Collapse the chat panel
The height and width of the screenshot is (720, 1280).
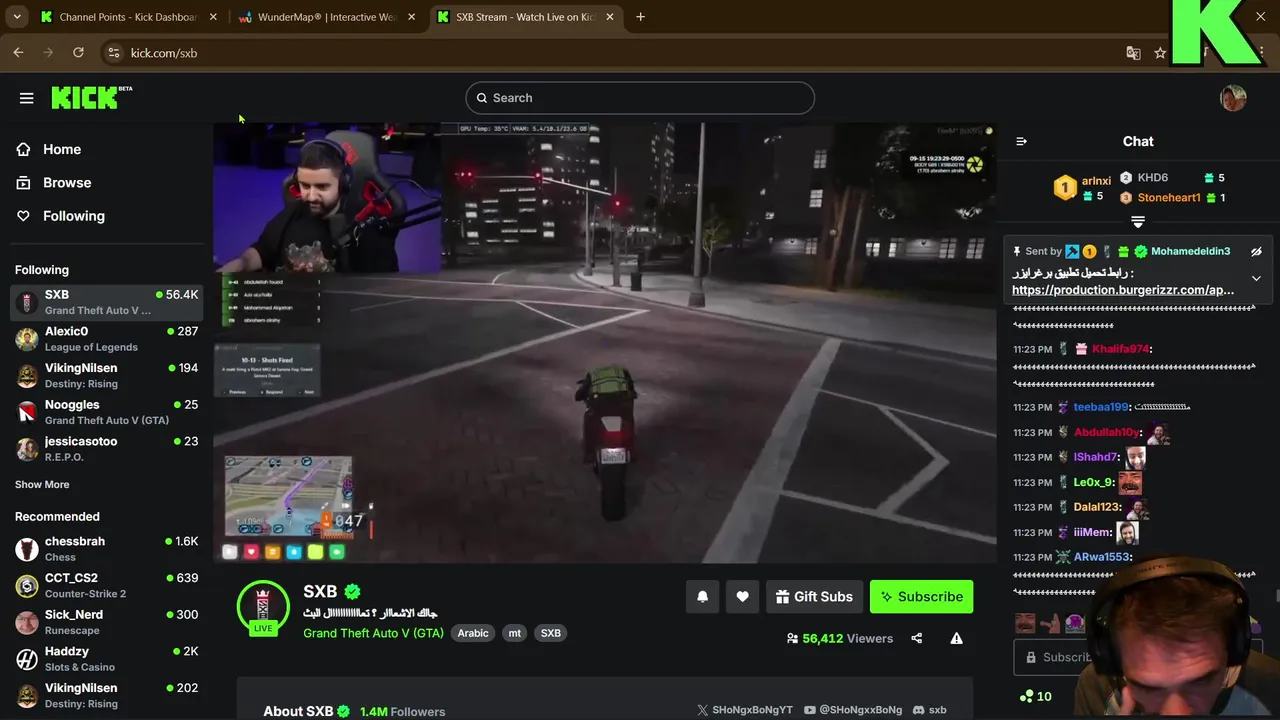pyautogui.click(x=1021, y=141)
